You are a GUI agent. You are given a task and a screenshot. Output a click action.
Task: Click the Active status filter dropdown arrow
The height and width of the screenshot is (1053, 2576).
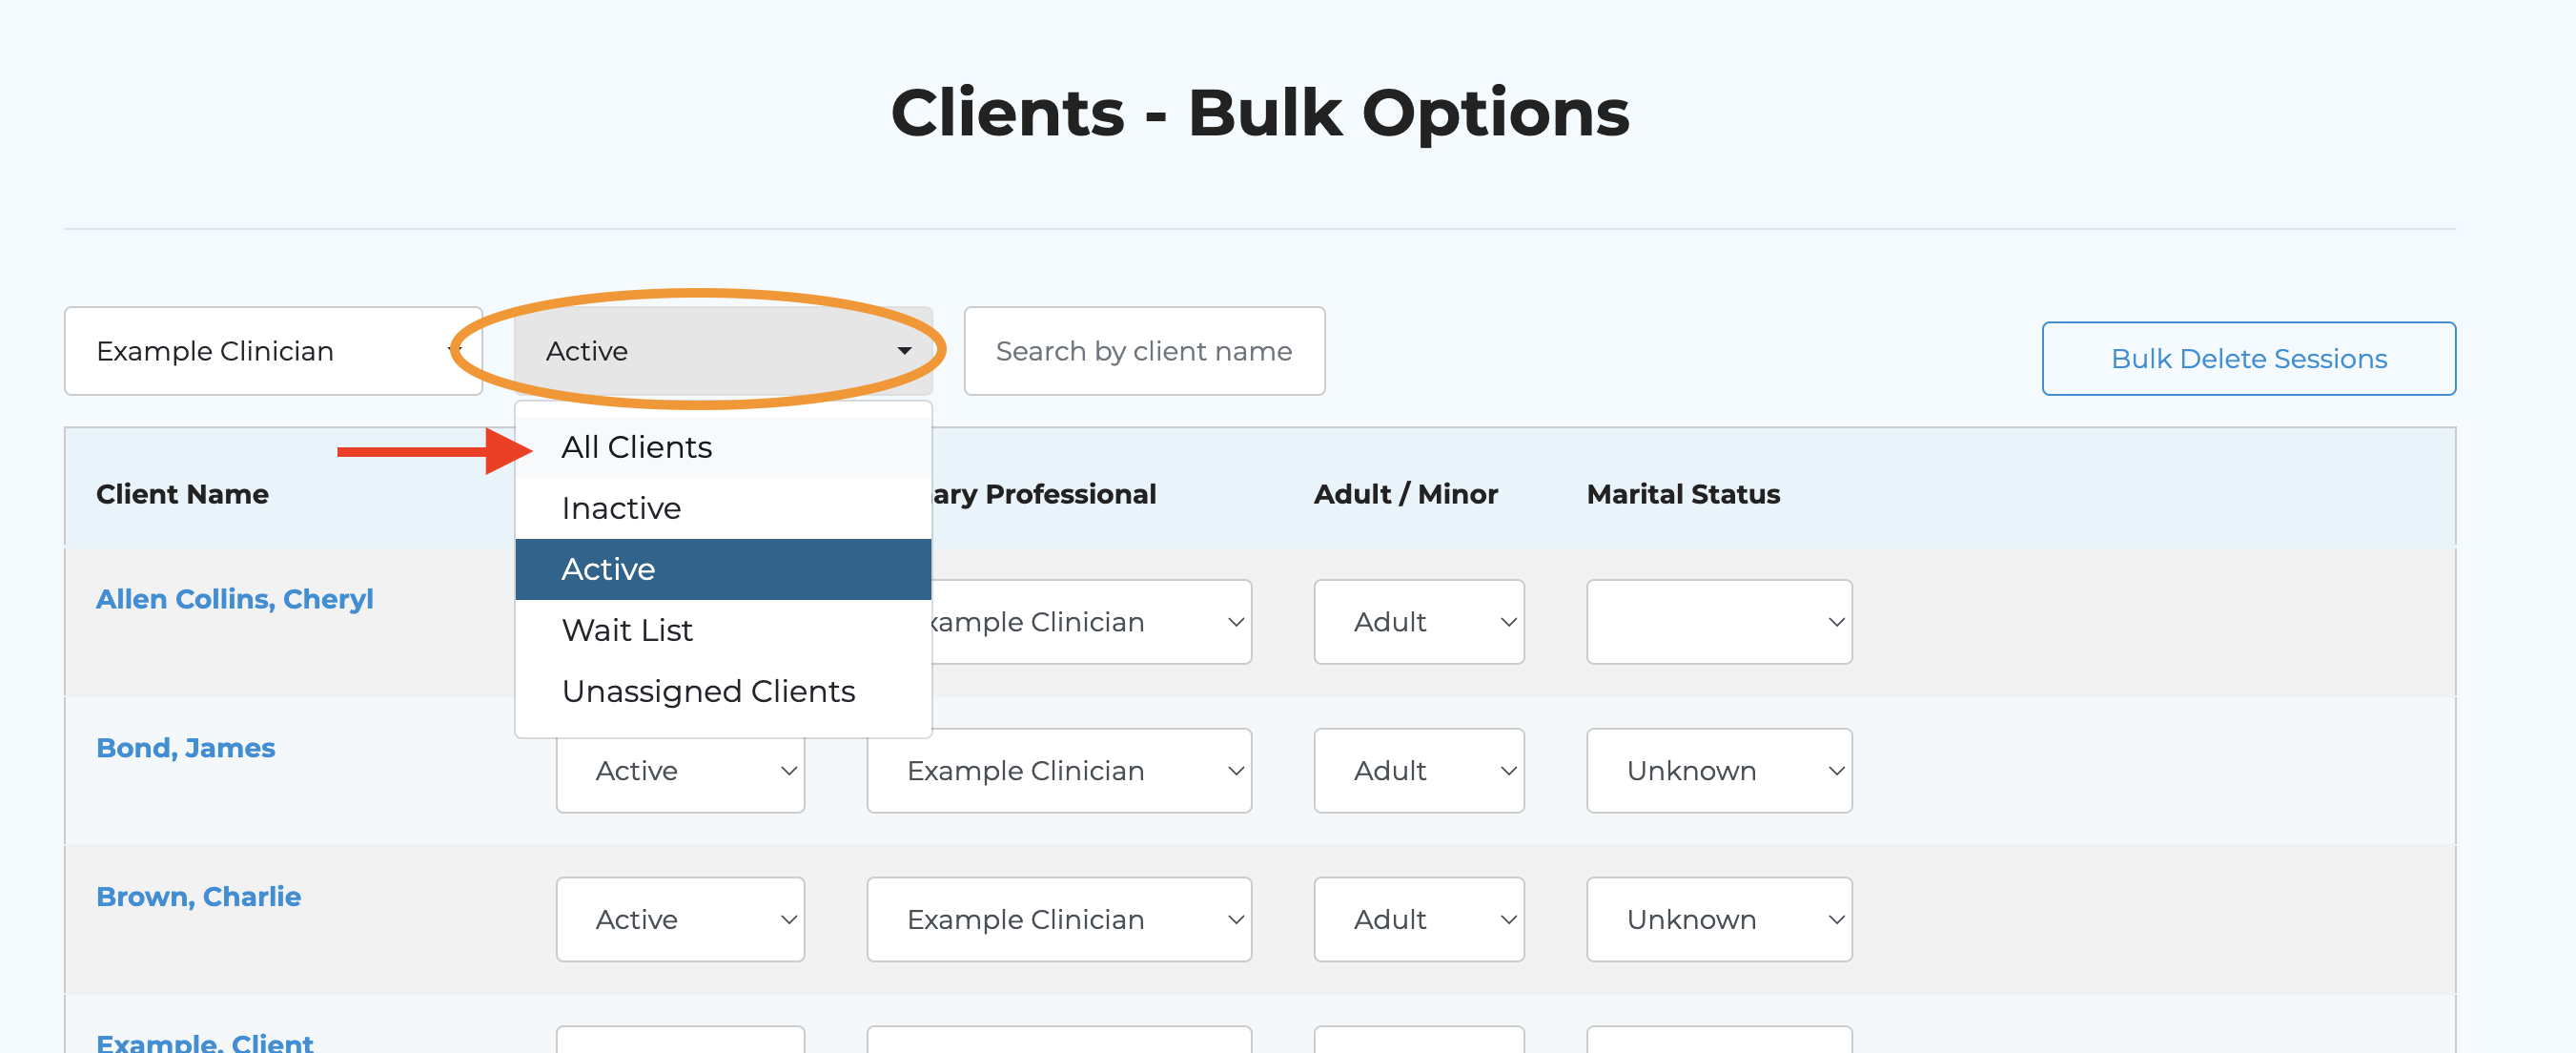click(x=903, y=351)
